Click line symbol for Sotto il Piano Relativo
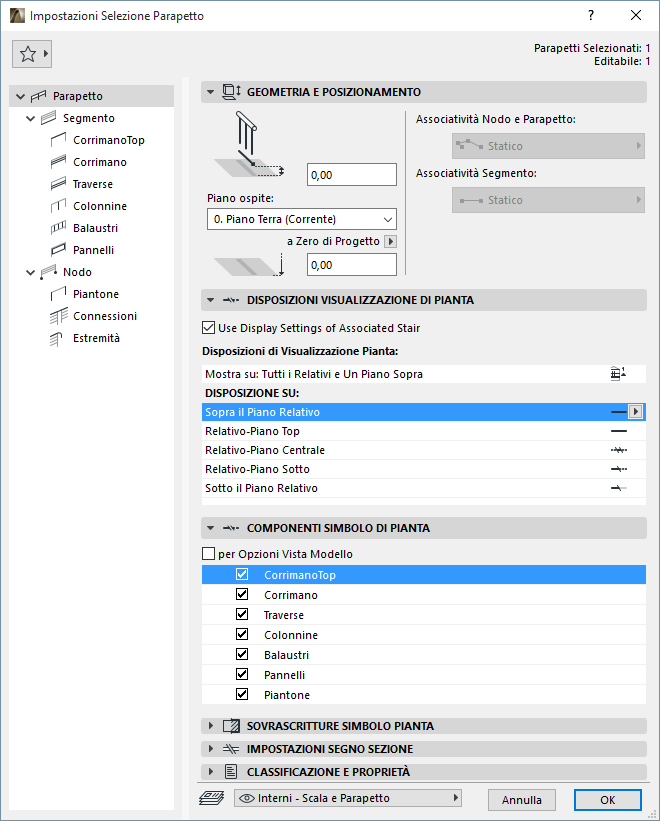The height and width of the screenshot is (821, 660). (619, 488)
